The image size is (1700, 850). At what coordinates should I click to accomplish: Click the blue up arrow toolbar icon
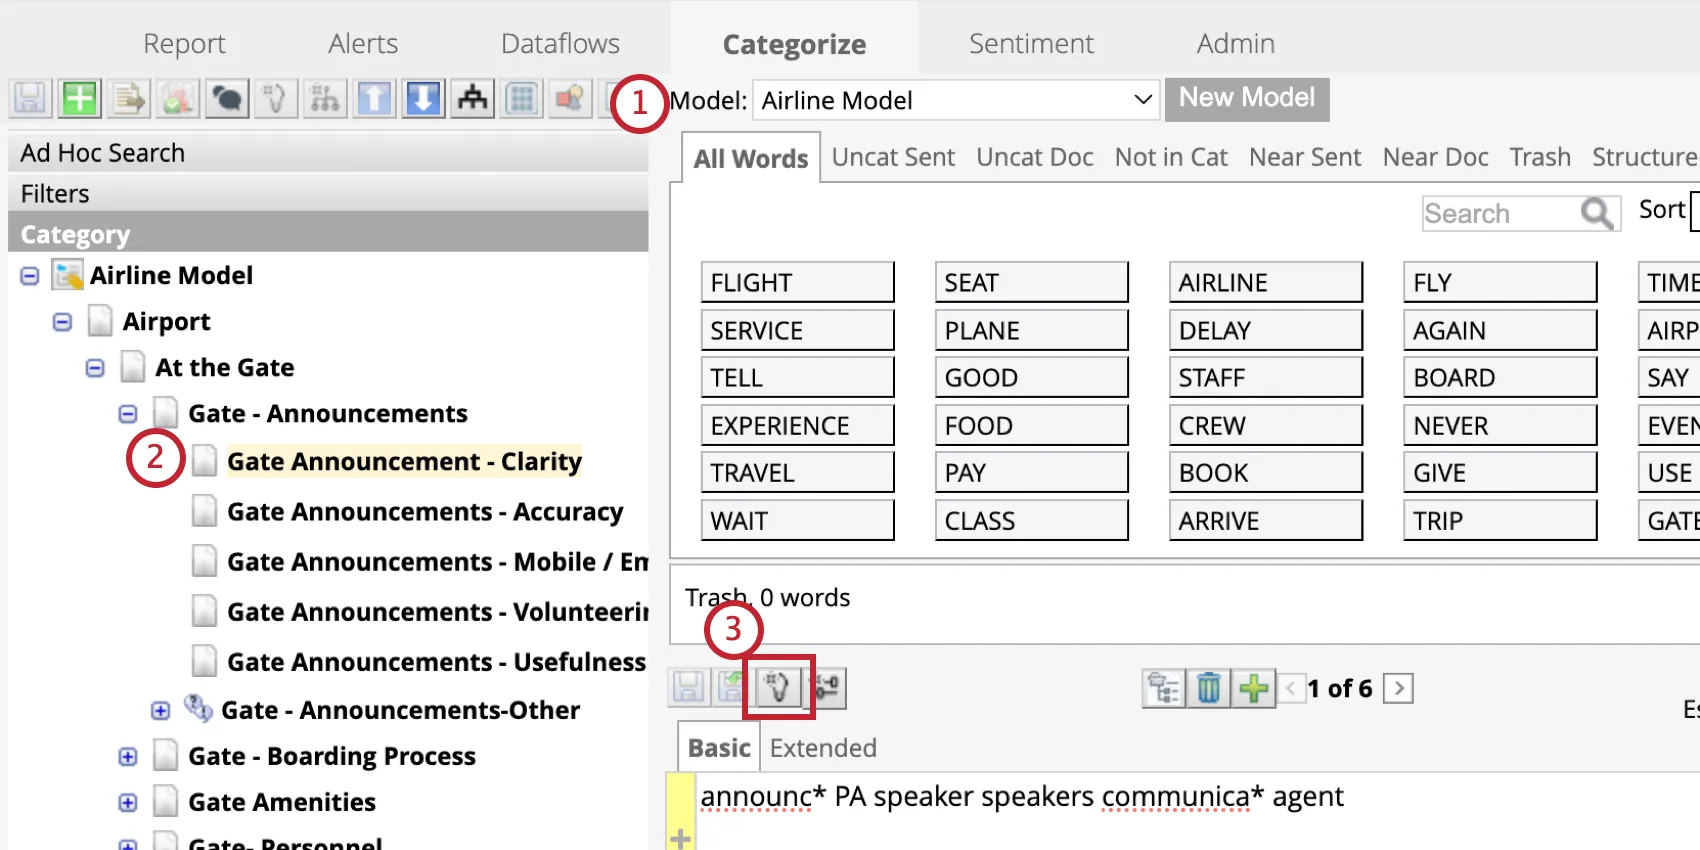tap(374, 99)
